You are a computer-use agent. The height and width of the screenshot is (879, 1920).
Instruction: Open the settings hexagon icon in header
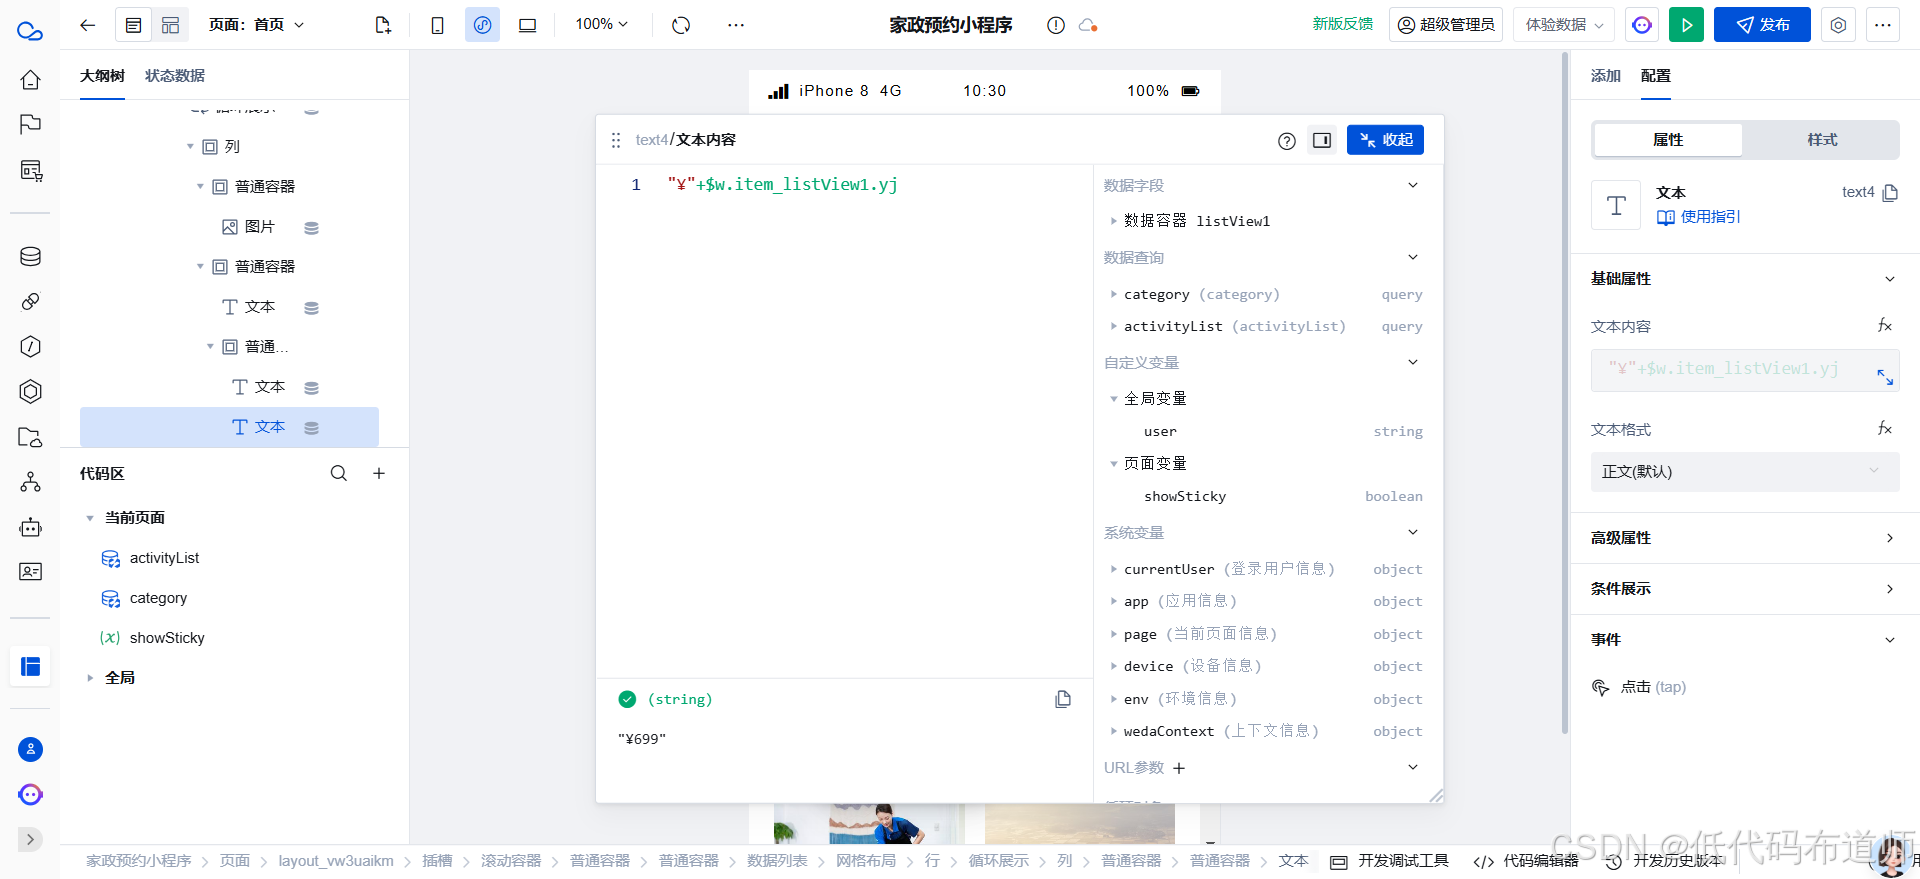[x=1838, y=25]
